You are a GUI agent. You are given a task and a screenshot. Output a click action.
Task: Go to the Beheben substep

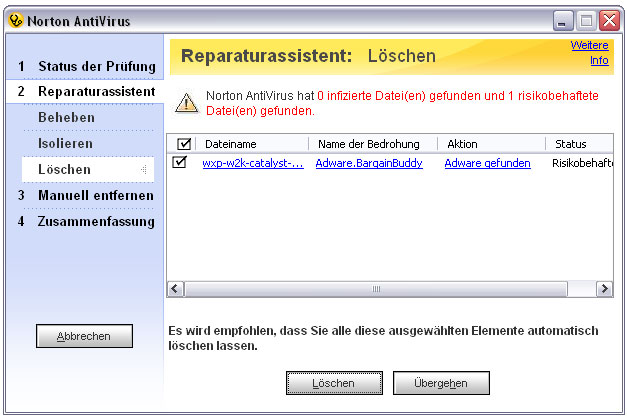66,118
